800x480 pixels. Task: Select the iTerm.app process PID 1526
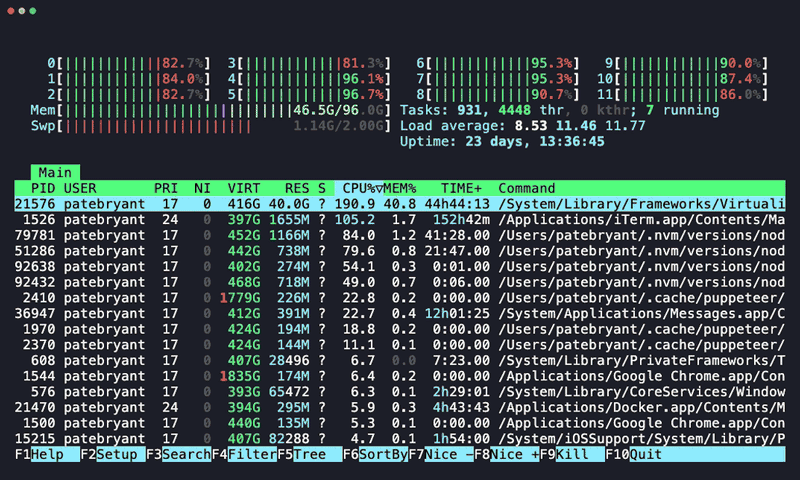click(x=400, y=220)
